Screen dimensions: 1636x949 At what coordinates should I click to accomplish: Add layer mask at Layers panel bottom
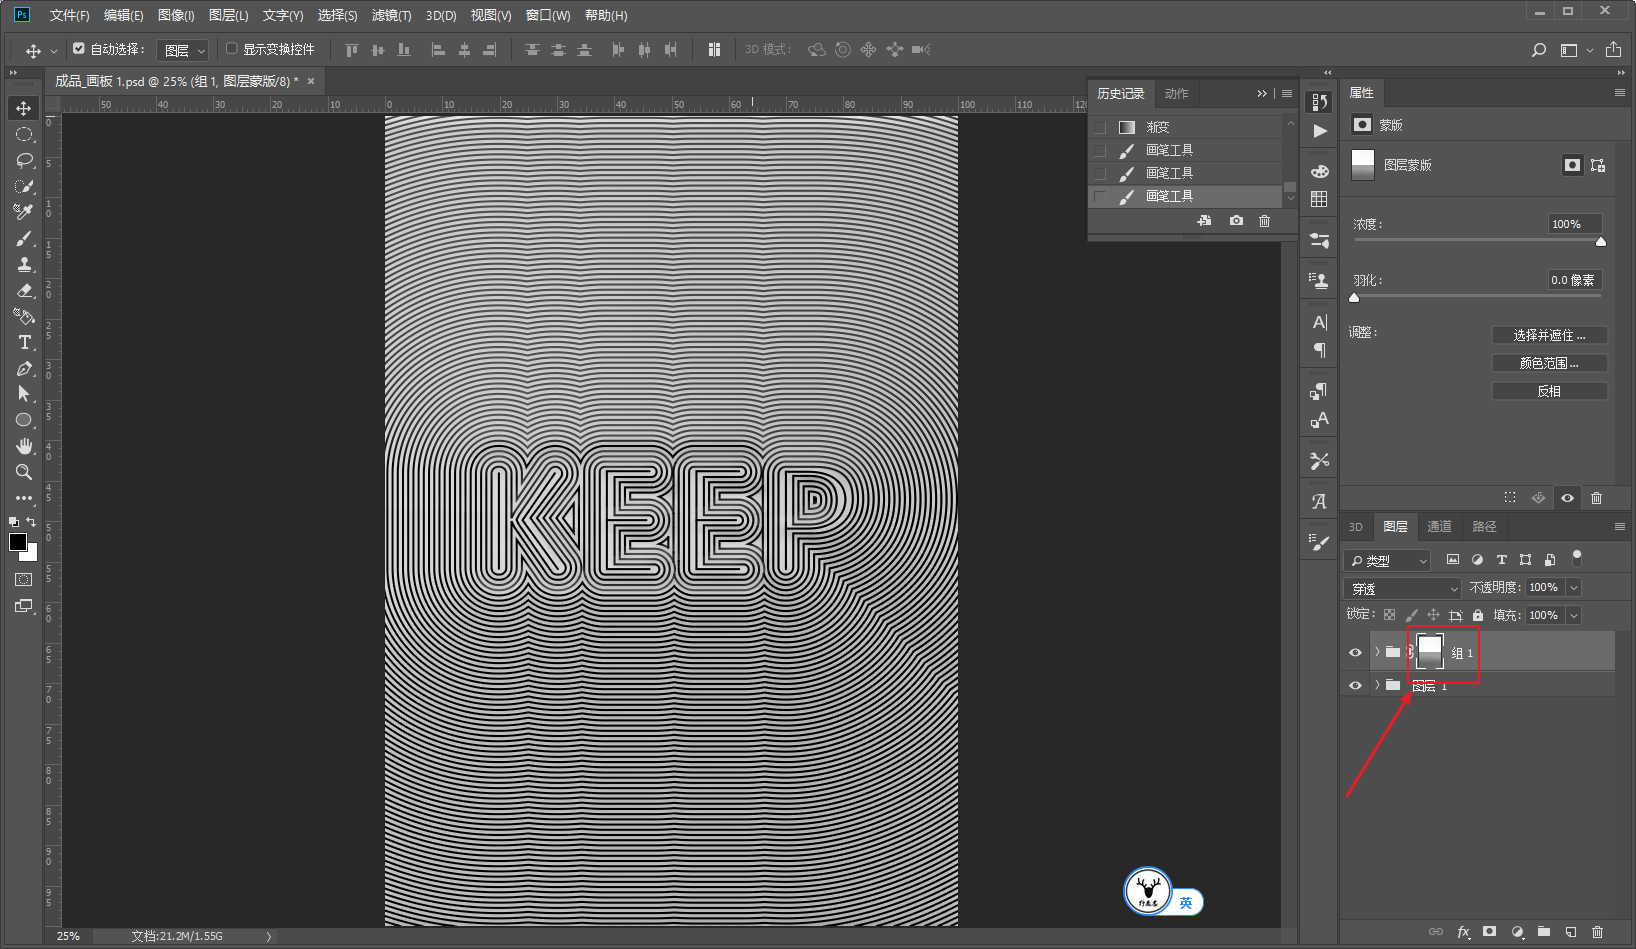coord(1490,932)
